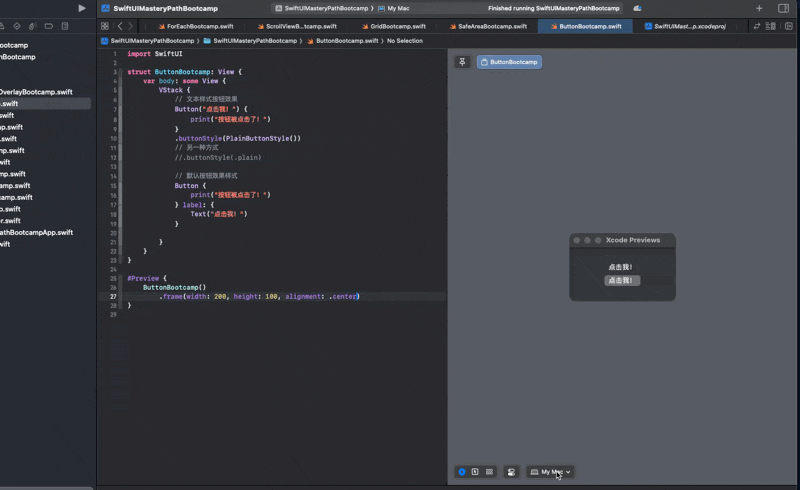
Task: Switch preview to Selectable mode
Action: click(475, 471)
